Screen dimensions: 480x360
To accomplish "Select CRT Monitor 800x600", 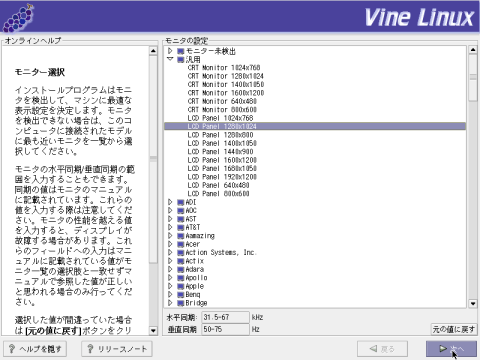I will pos(222,110).
